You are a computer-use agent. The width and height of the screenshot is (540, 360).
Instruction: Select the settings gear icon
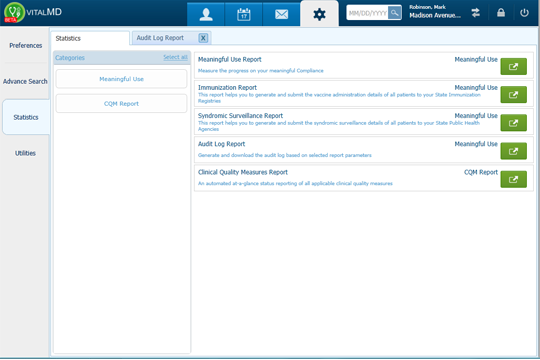click(319, 14)
